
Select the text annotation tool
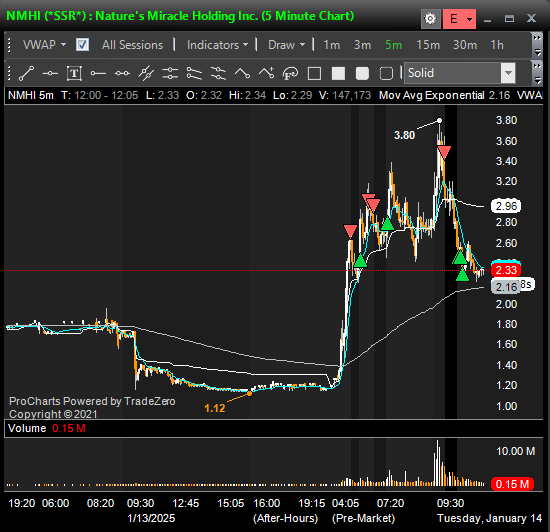(74, 73)
